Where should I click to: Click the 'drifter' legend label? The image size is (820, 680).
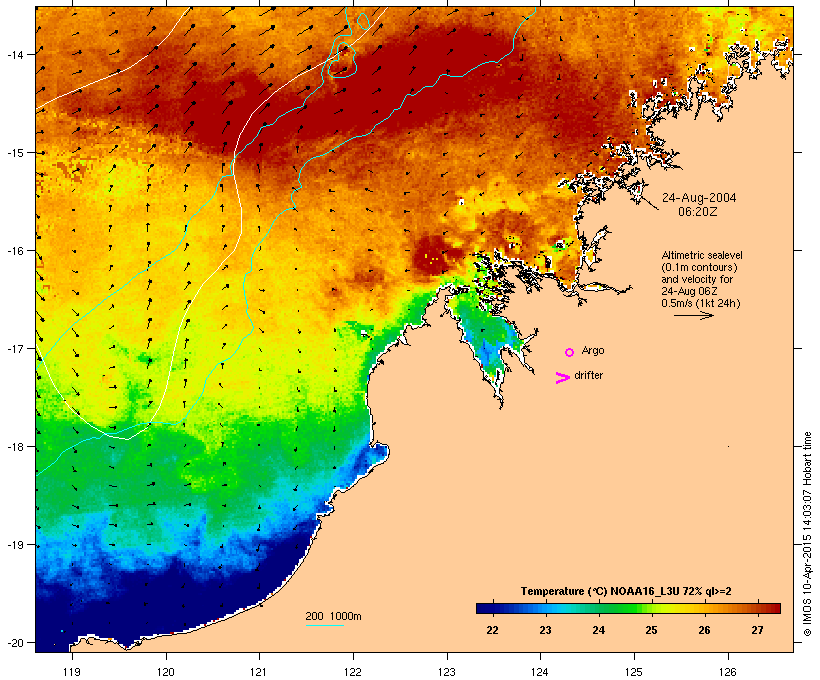coord(588,375)
